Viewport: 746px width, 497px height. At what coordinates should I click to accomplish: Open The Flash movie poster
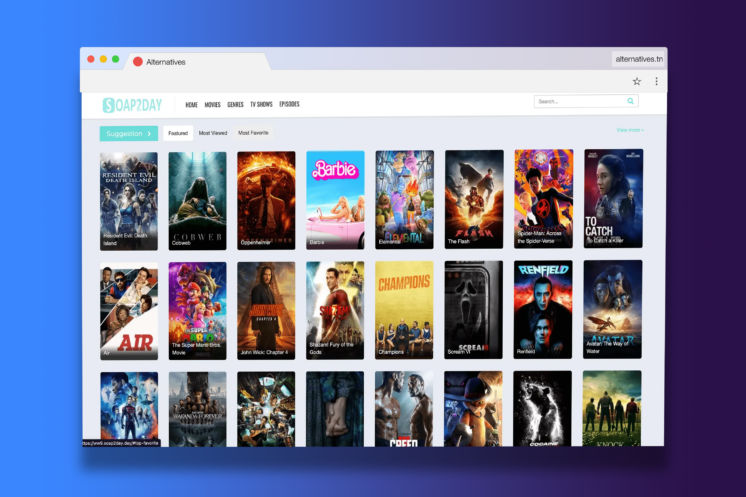coord(474,199)
